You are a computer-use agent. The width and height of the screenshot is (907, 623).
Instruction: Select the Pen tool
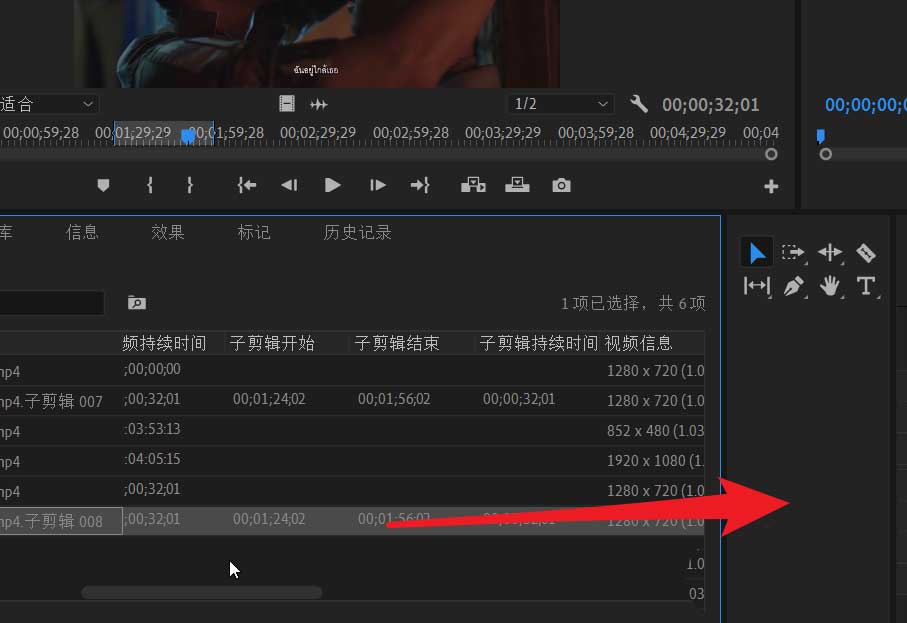(x=793, y=286)
